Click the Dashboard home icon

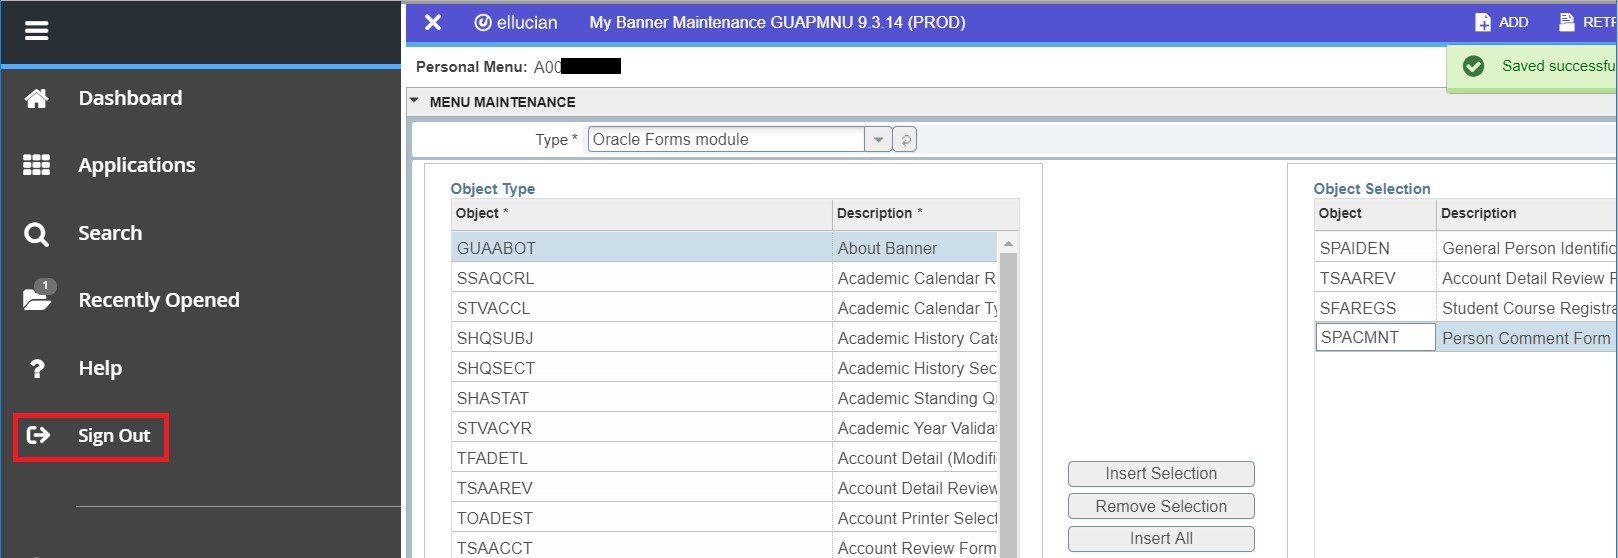(36, 98)
